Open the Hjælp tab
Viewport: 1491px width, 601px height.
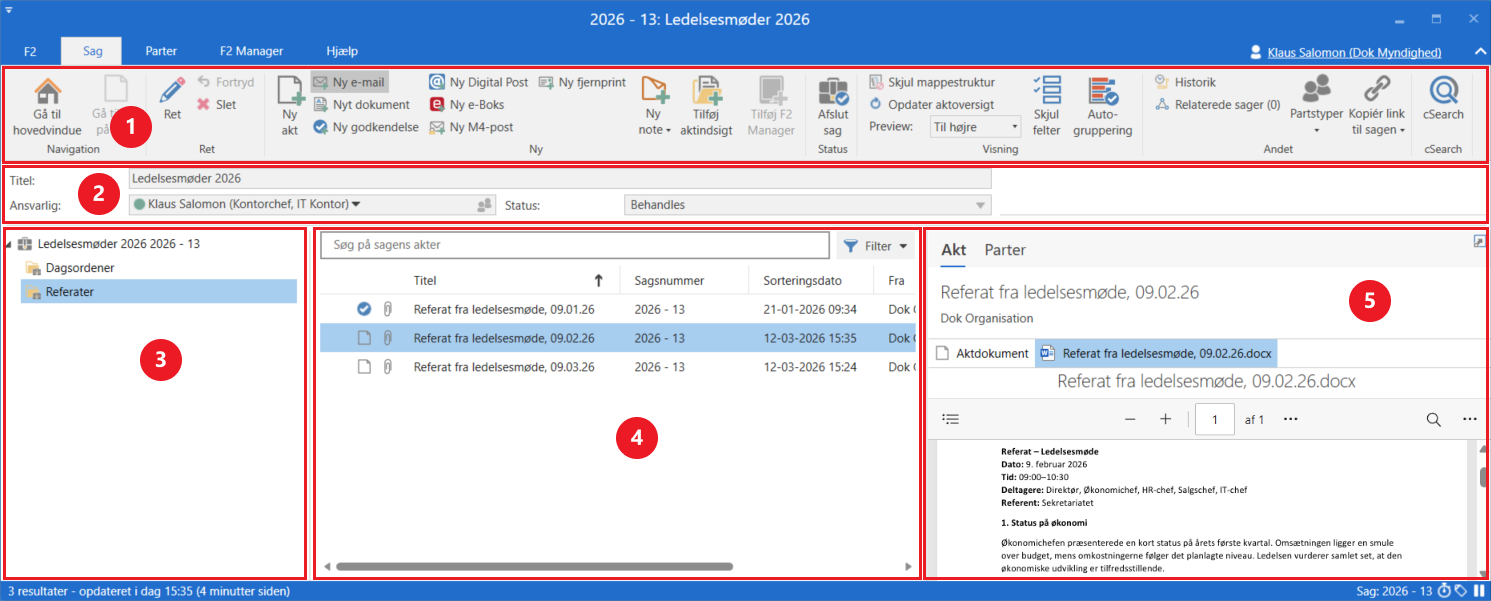(x=342, y=51)
